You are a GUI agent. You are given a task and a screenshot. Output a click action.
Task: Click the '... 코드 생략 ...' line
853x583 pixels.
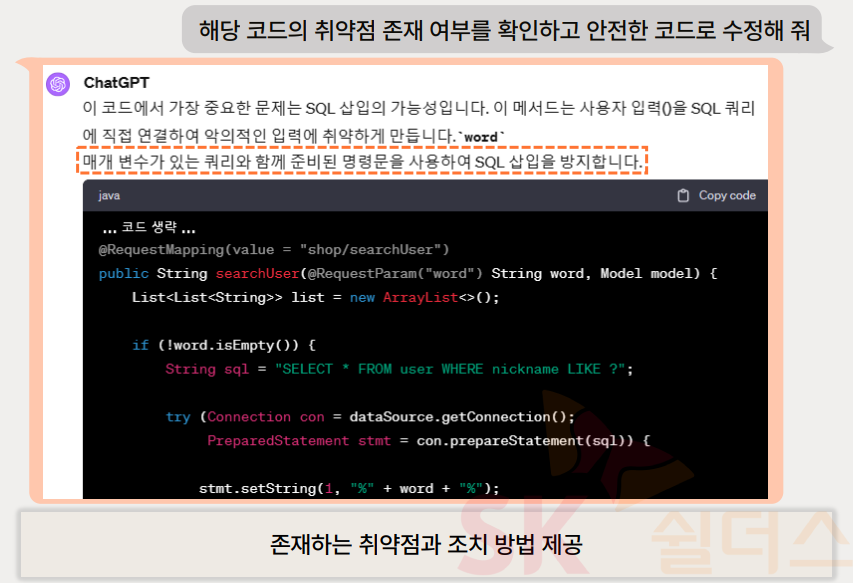click(x=148, y=228)
